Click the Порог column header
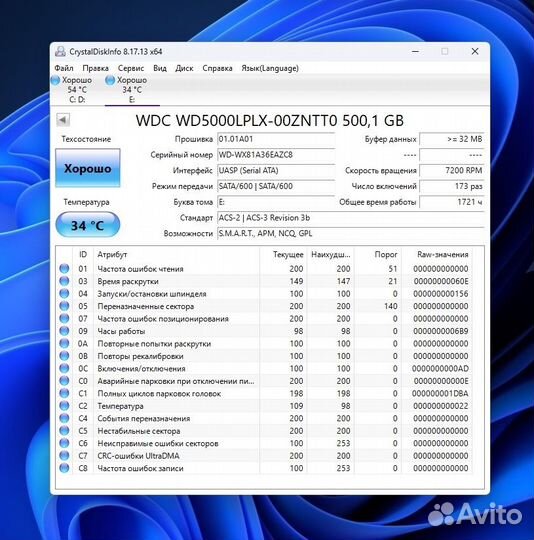The height and width of the screenshot is (540, 534). click(378, 255)
